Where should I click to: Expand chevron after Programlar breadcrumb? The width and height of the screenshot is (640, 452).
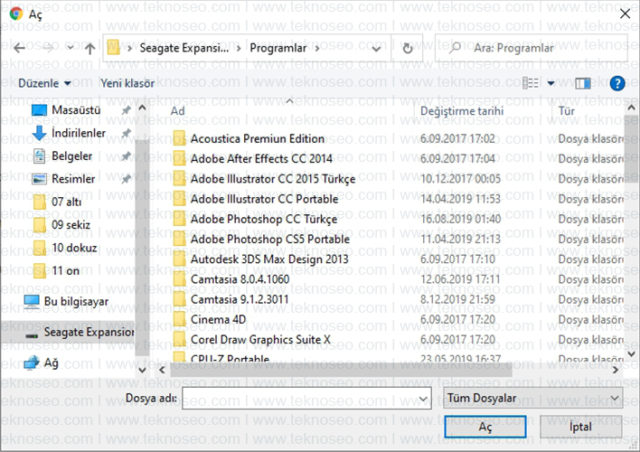317,49
